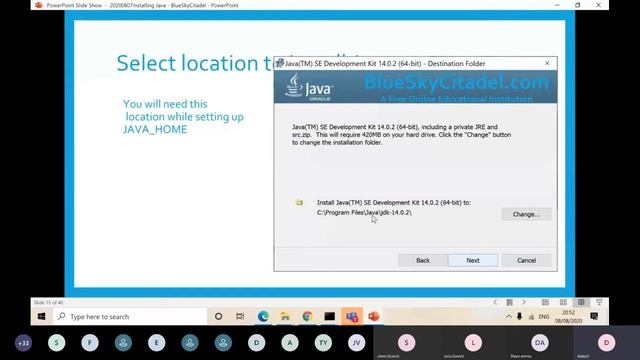Open See all slides icon in status bar
The width and height of the screenshot is (640, 360).
509,302
